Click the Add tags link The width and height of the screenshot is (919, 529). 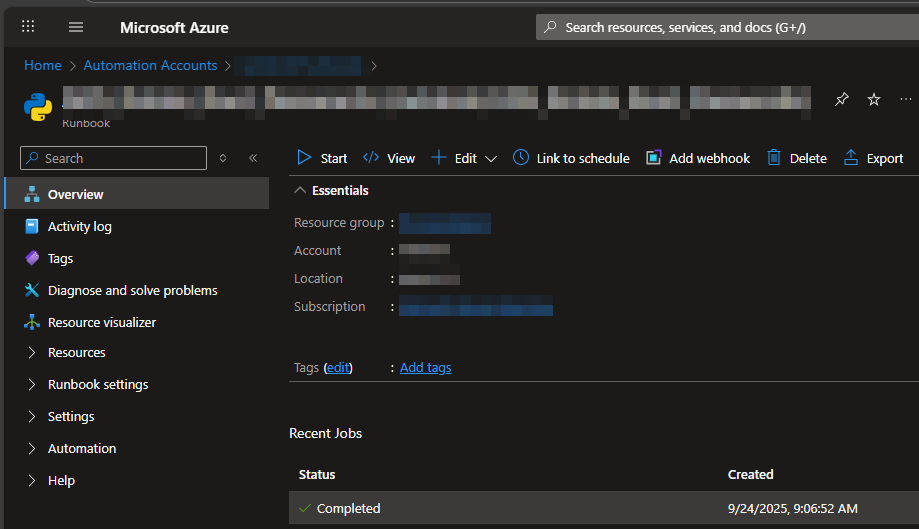[426, 367]
